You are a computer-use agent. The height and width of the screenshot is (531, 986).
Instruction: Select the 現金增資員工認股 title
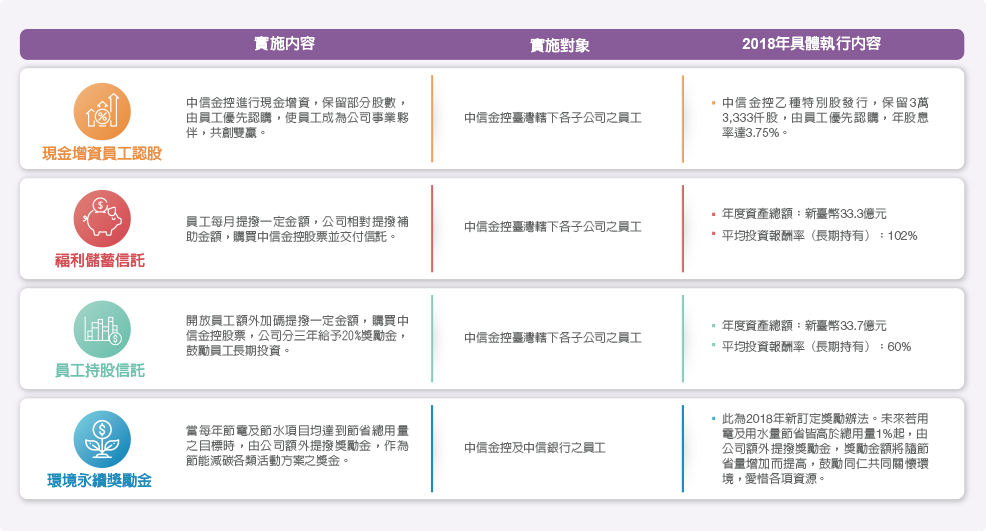coord(102,153)
